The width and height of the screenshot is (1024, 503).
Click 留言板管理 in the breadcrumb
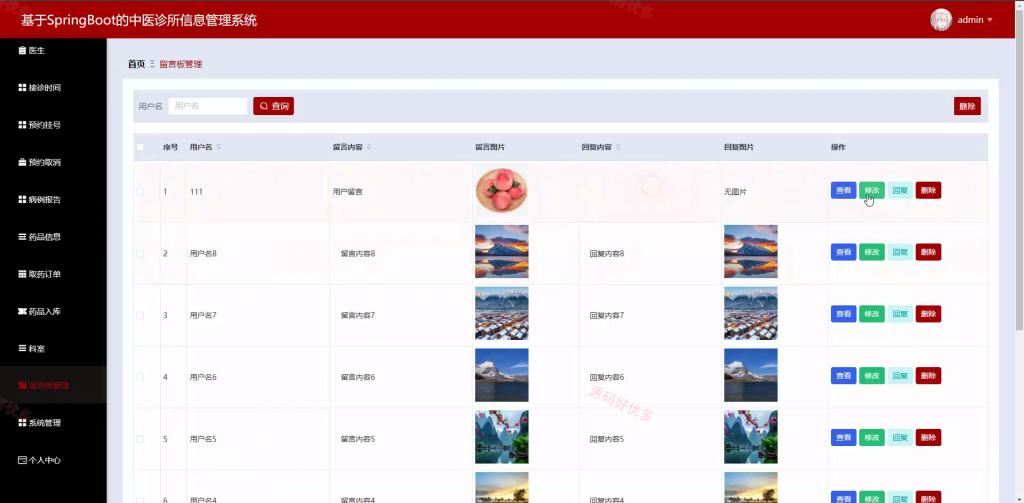pos(181,64)
